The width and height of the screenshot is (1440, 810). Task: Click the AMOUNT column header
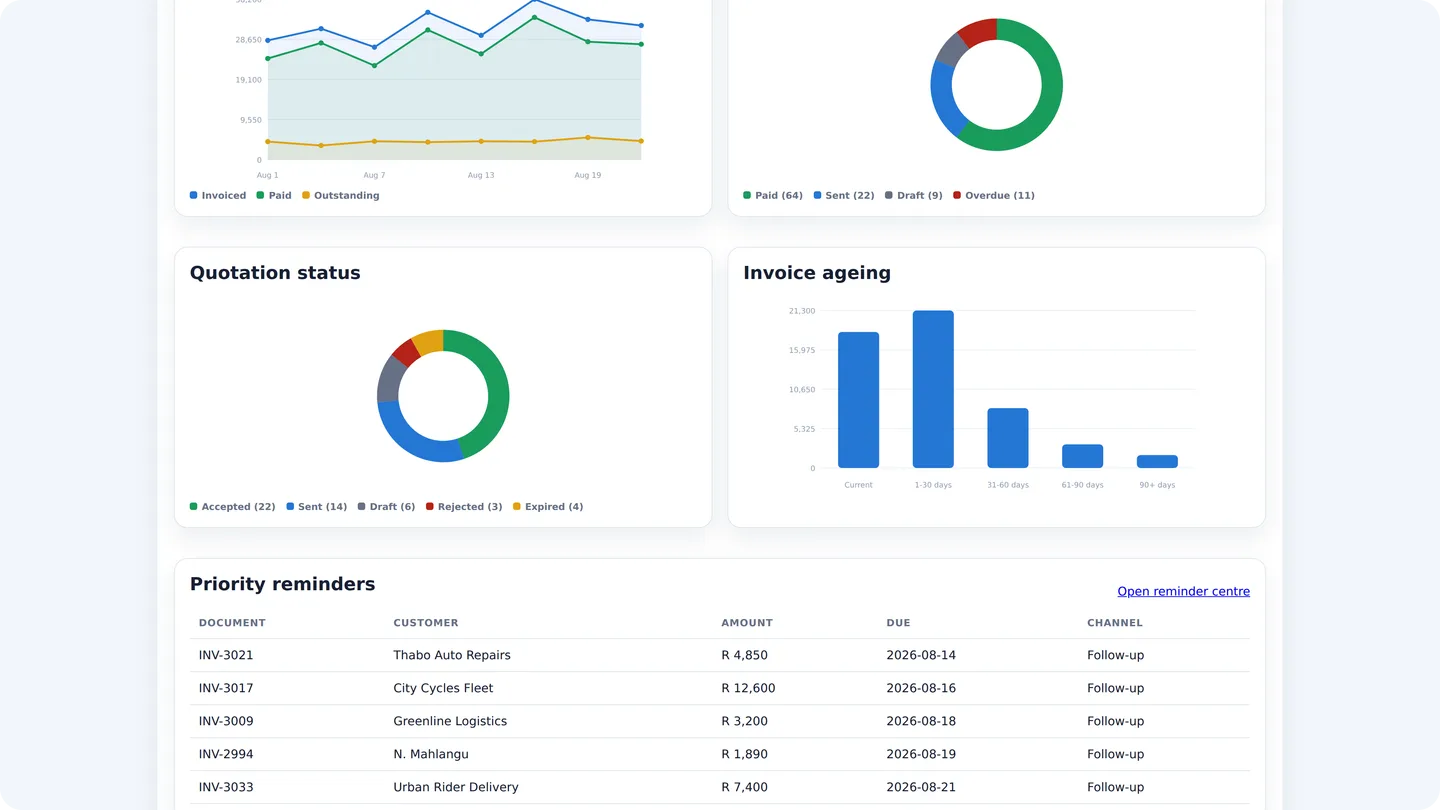(747, 623)
